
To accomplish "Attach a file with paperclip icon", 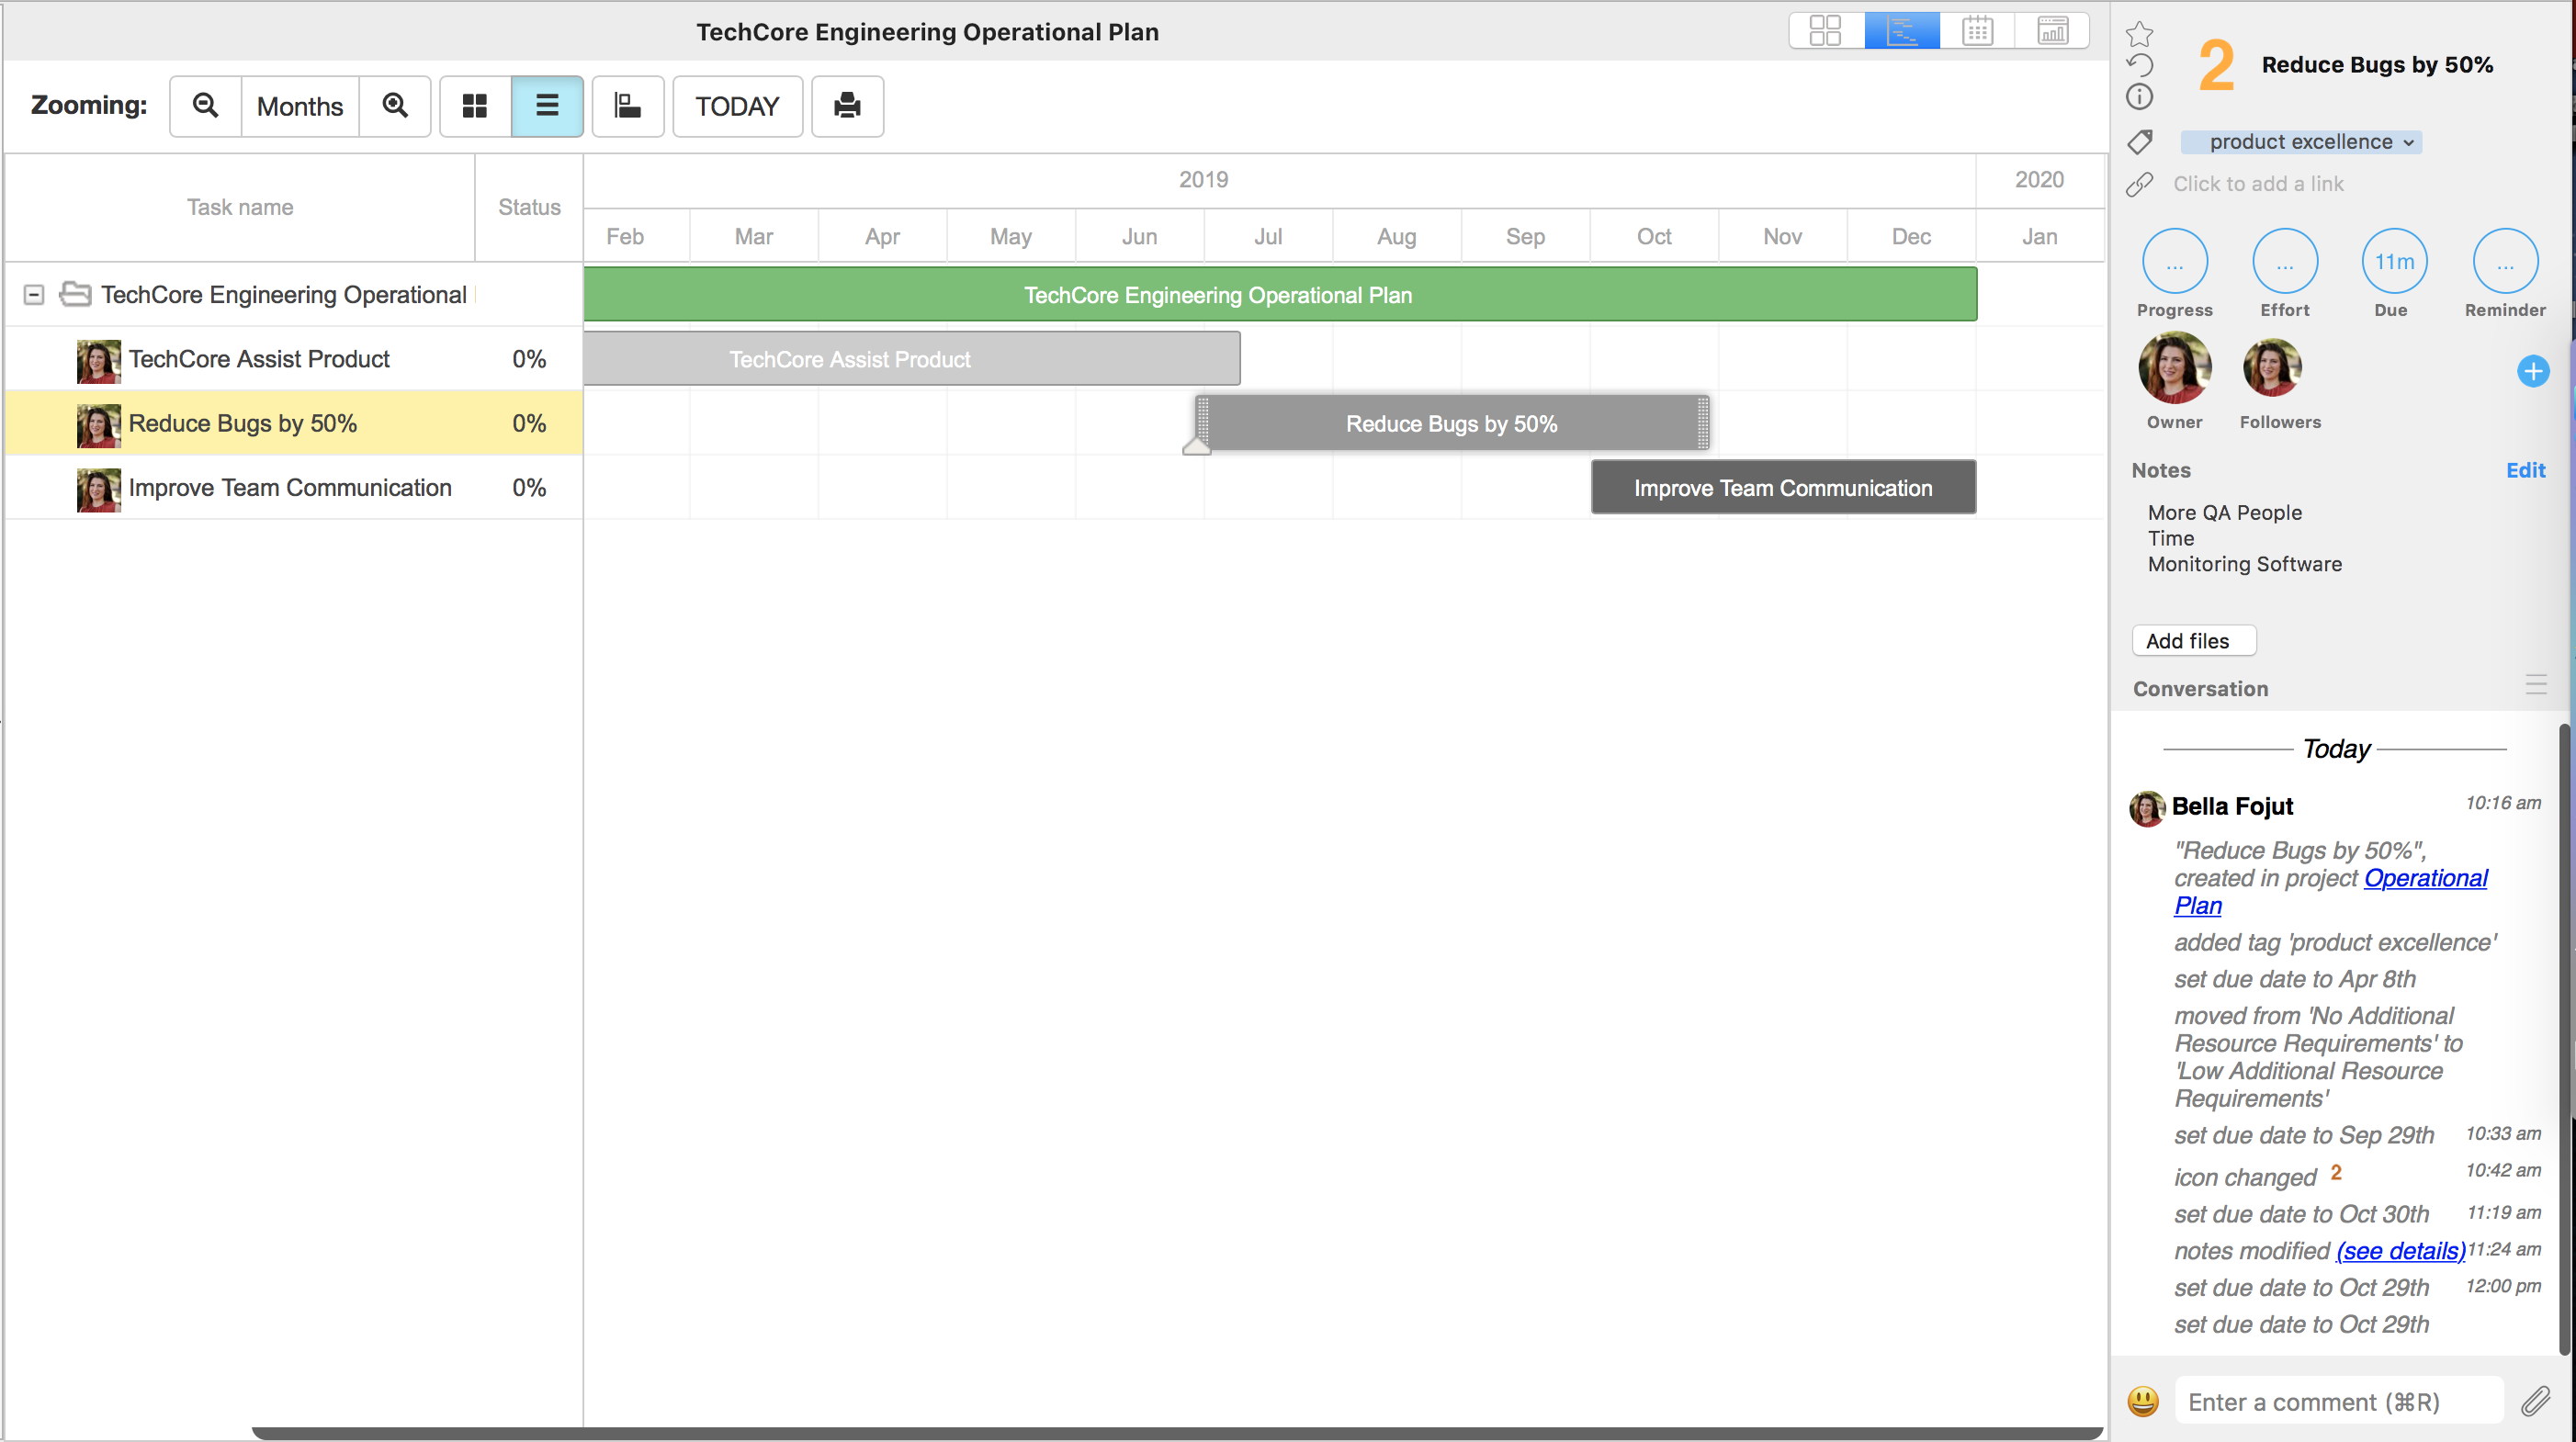I will click(2535, 1401).
